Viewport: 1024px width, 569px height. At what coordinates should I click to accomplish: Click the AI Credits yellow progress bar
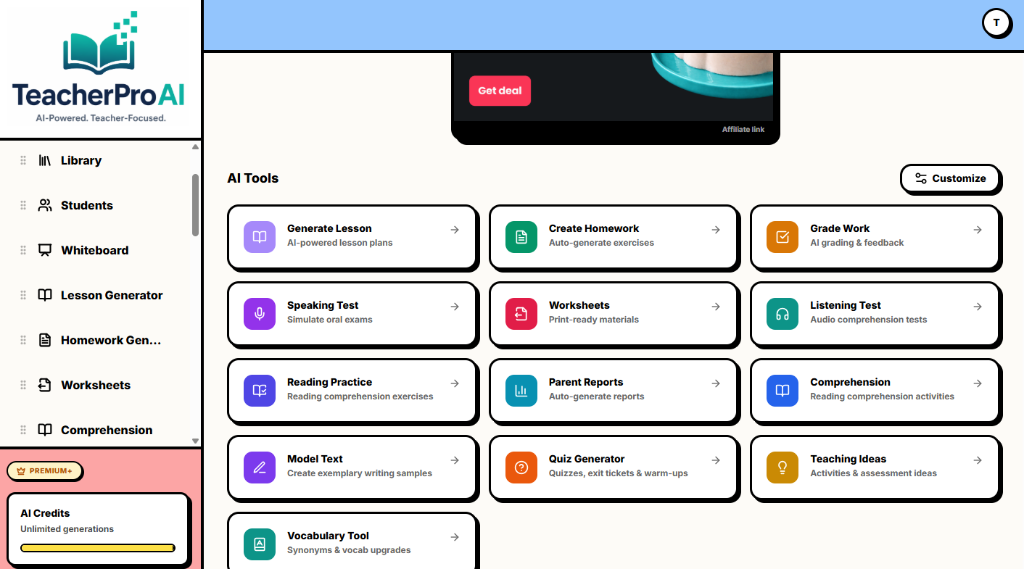98,548
